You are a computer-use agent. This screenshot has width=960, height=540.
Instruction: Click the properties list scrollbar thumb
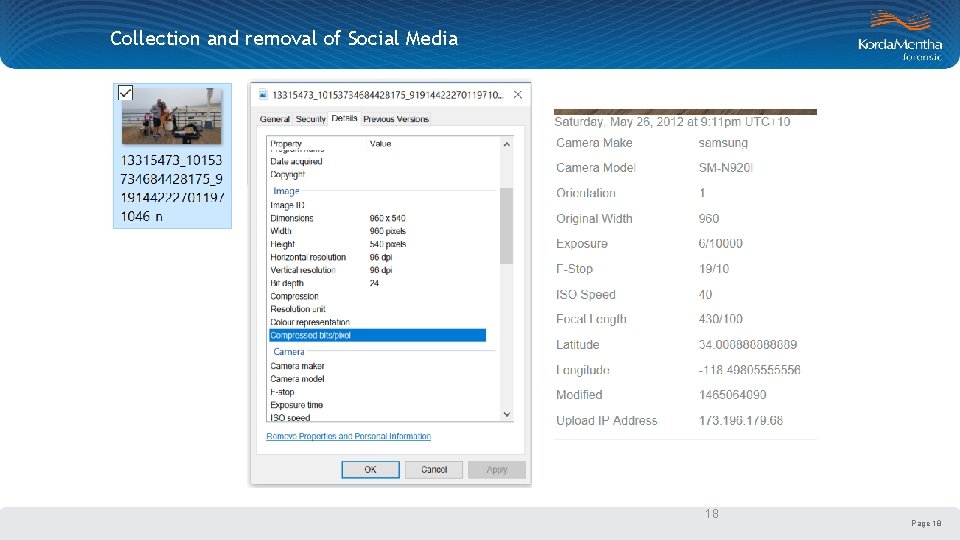coord(506,225)
